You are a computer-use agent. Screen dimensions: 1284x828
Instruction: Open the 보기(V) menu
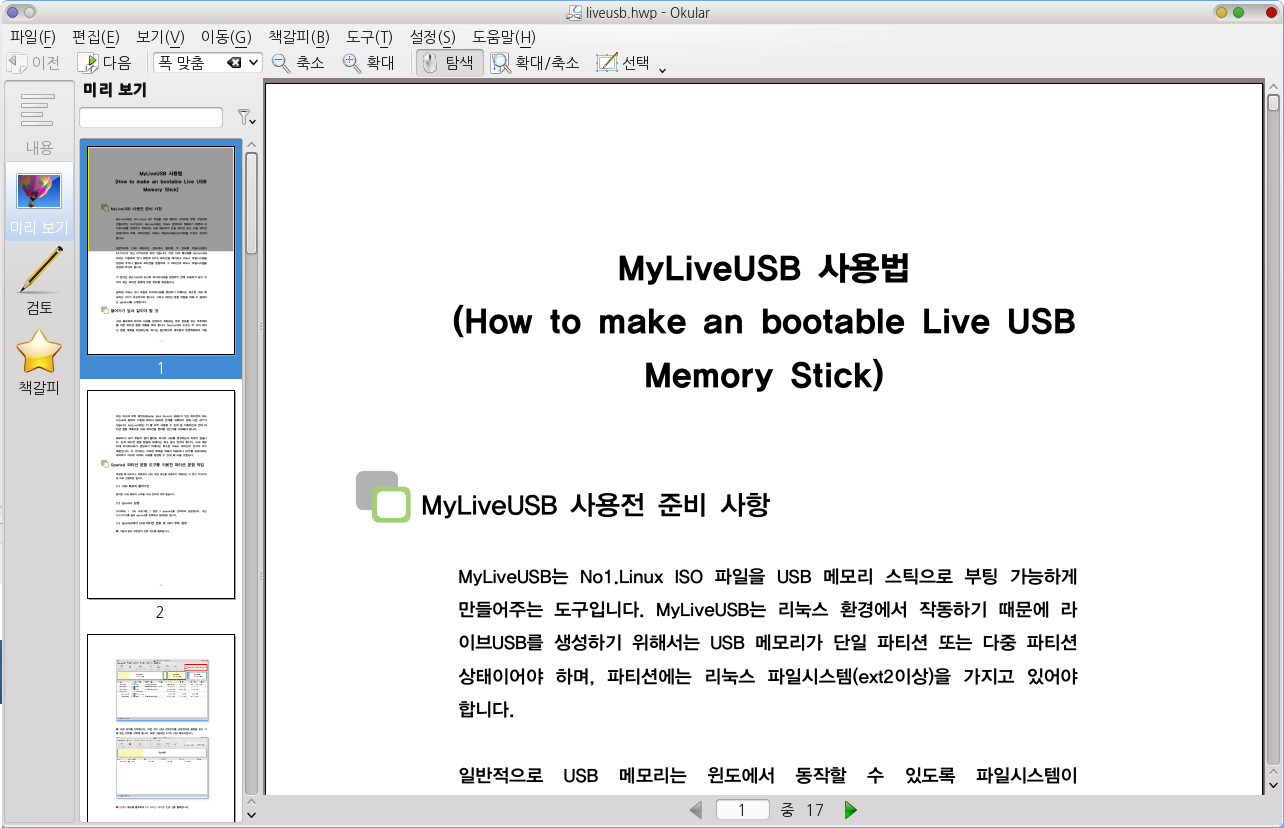tap(160, 37)
